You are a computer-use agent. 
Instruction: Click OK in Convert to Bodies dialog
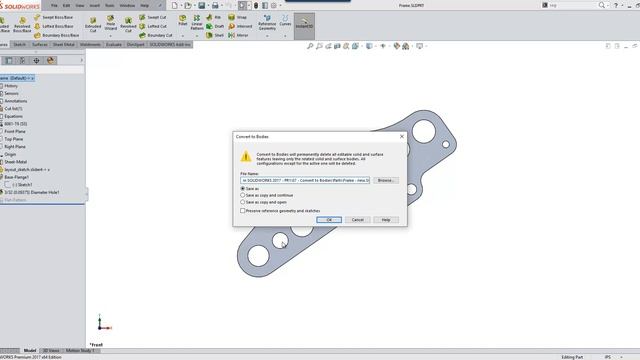(329, 220)
